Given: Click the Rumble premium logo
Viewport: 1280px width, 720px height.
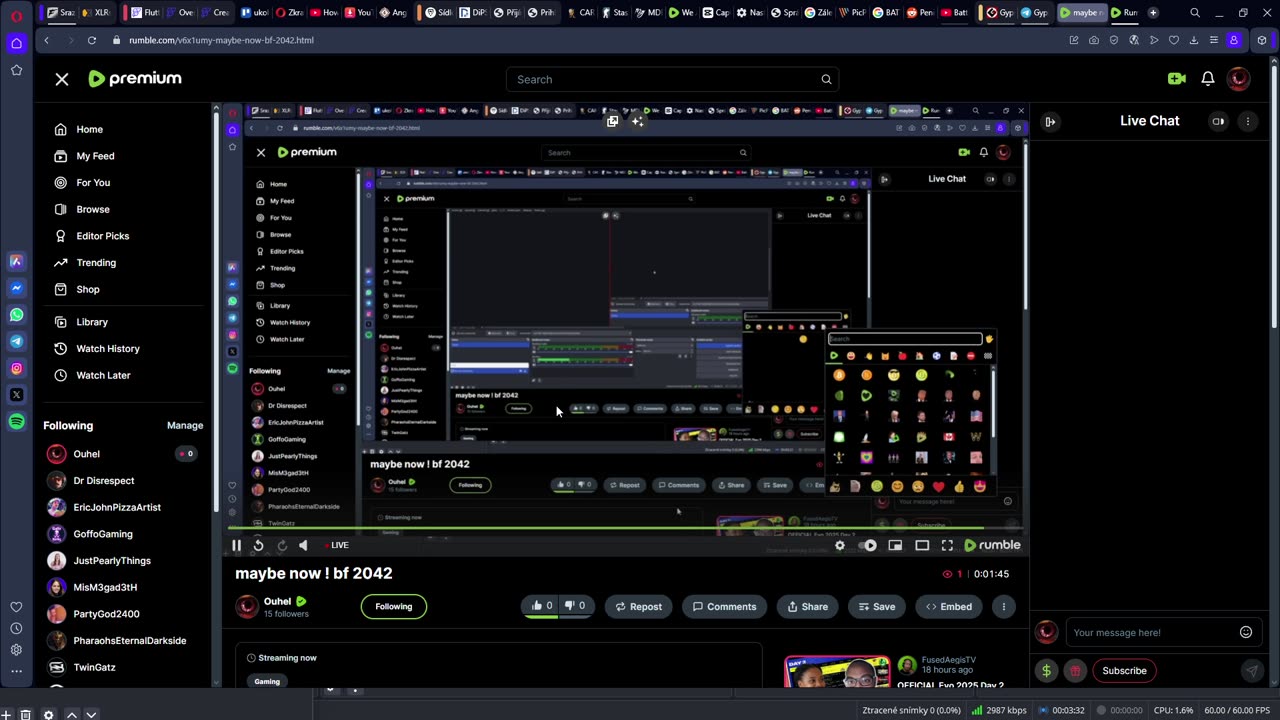Looking at the screenshot, I should (x=135, y=78).
